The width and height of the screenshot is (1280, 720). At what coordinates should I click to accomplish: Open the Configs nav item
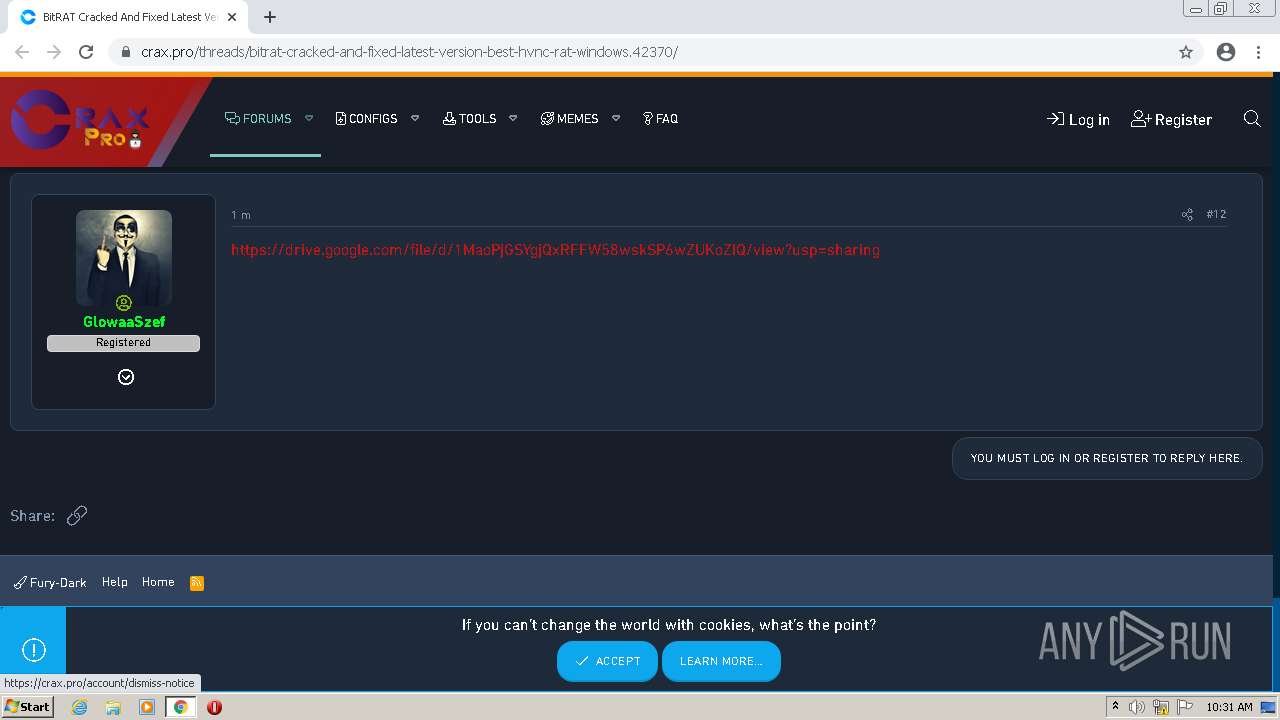[366, 118]
